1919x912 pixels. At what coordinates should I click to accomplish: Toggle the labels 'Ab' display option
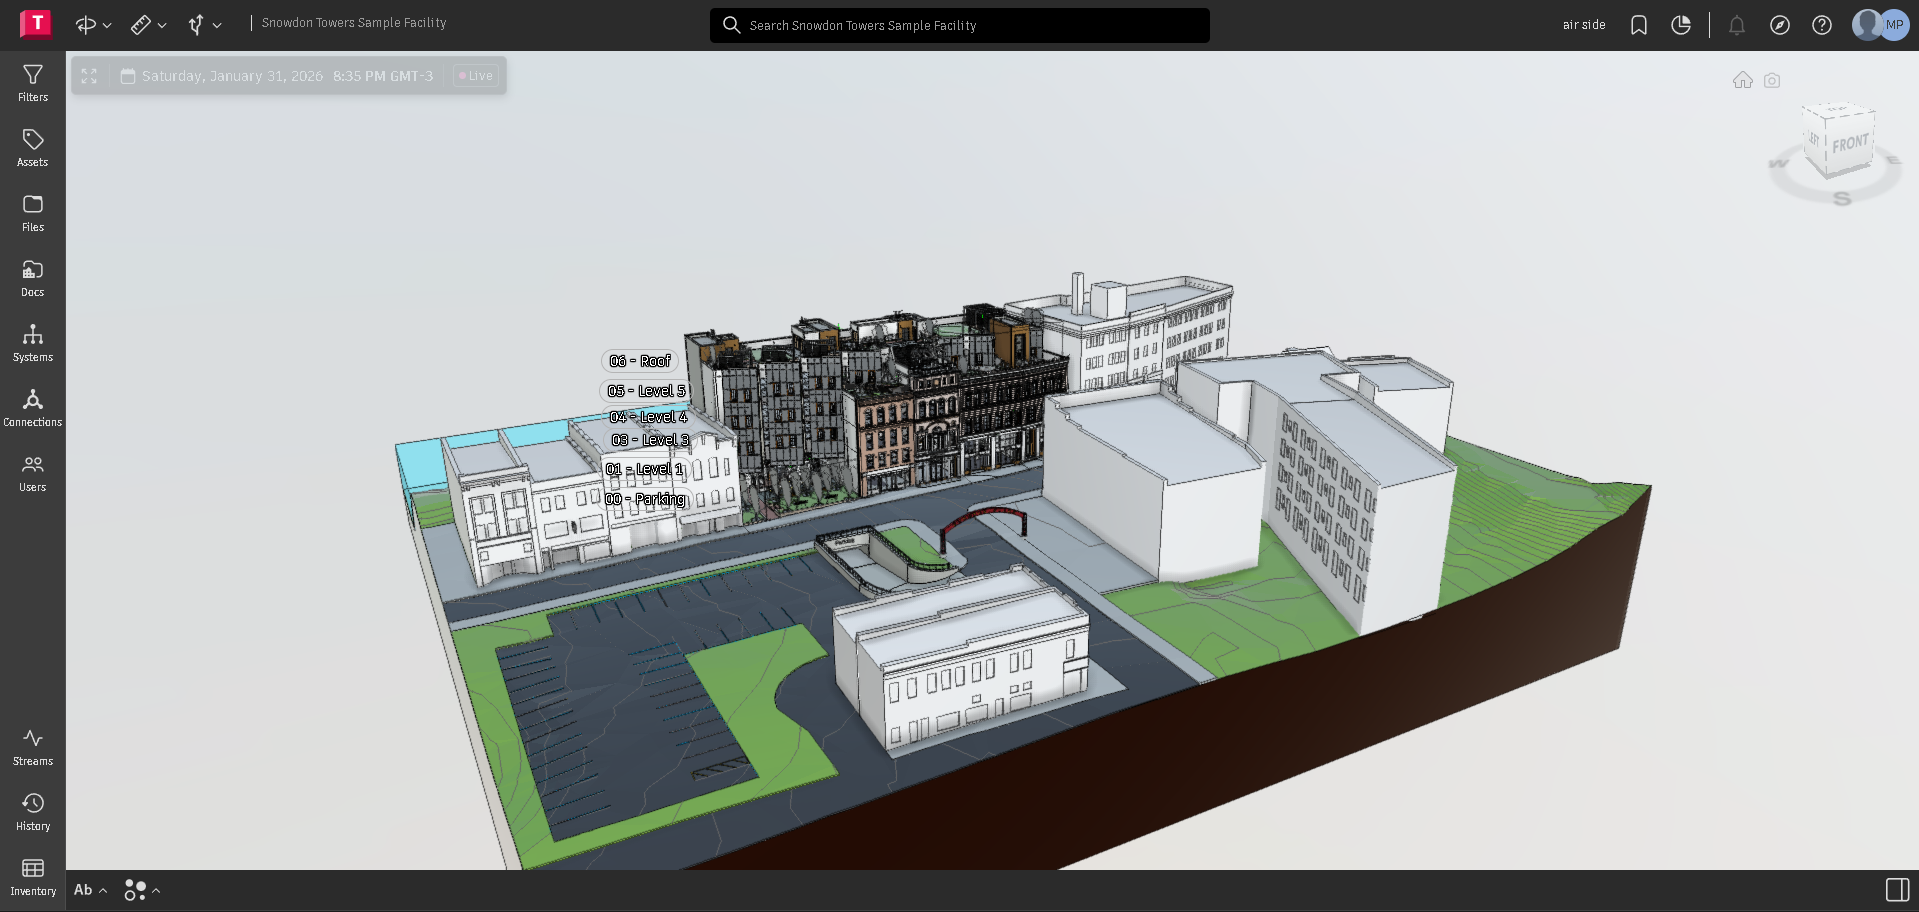click(84, 889)
